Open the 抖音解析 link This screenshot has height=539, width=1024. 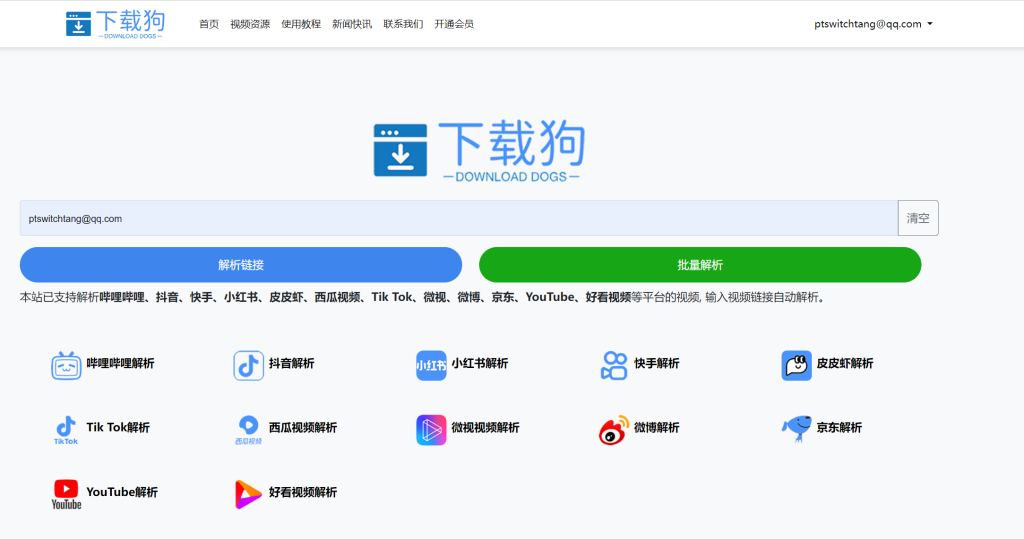[292, 363]
